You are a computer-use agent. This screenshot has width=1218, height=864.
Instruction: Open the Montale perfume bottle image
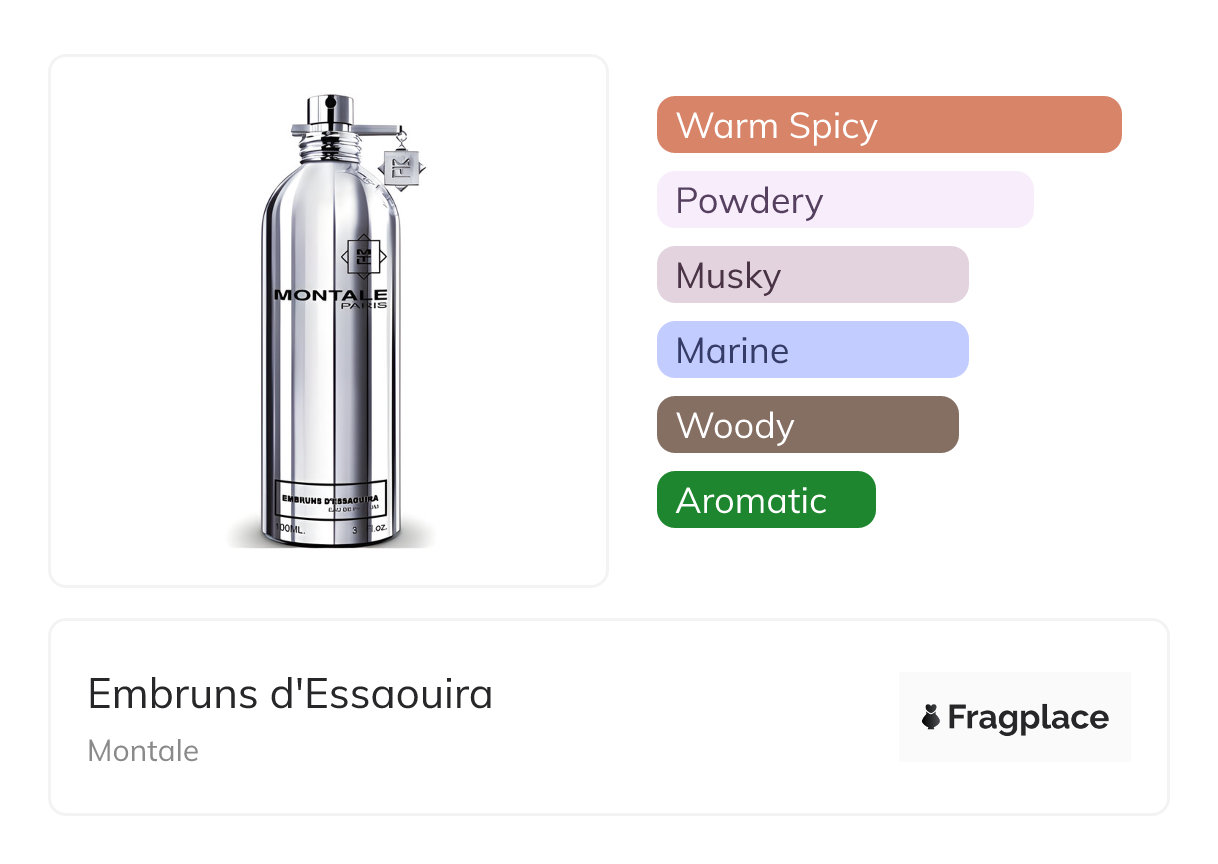pos(330,321)
